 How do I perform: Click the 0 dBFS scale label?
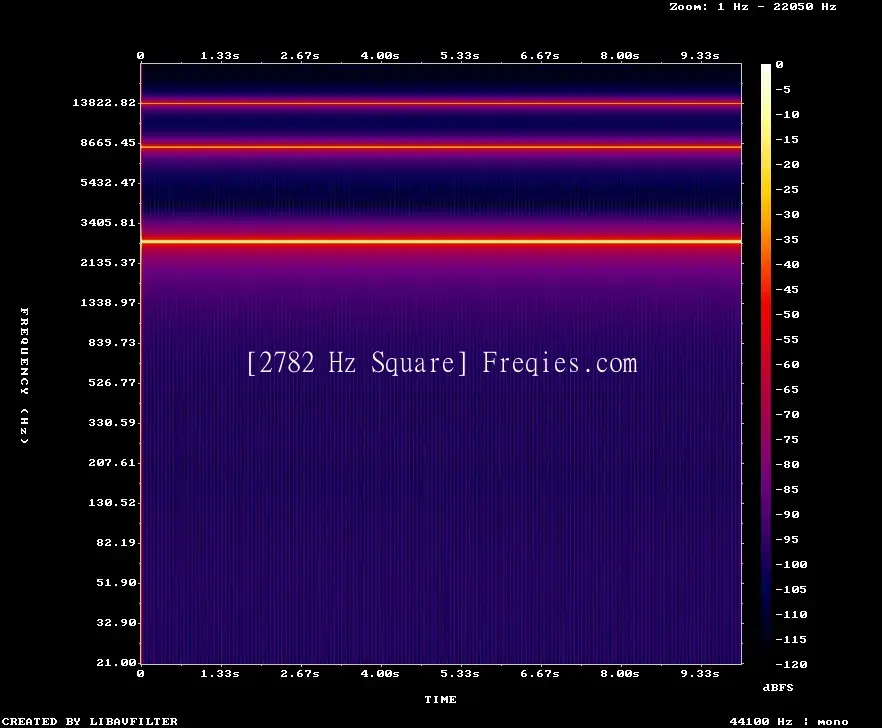(x=779, y=64)
